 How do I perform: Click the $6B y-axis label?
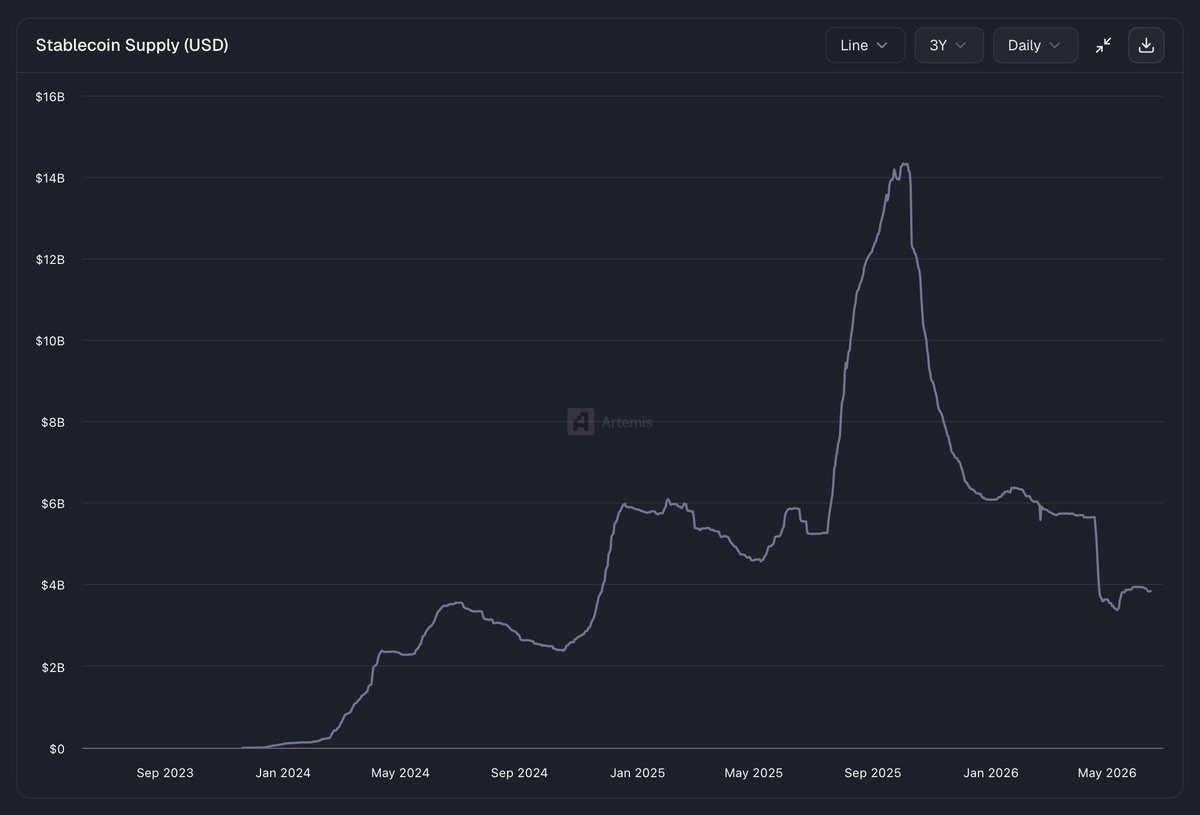point(52,503)
